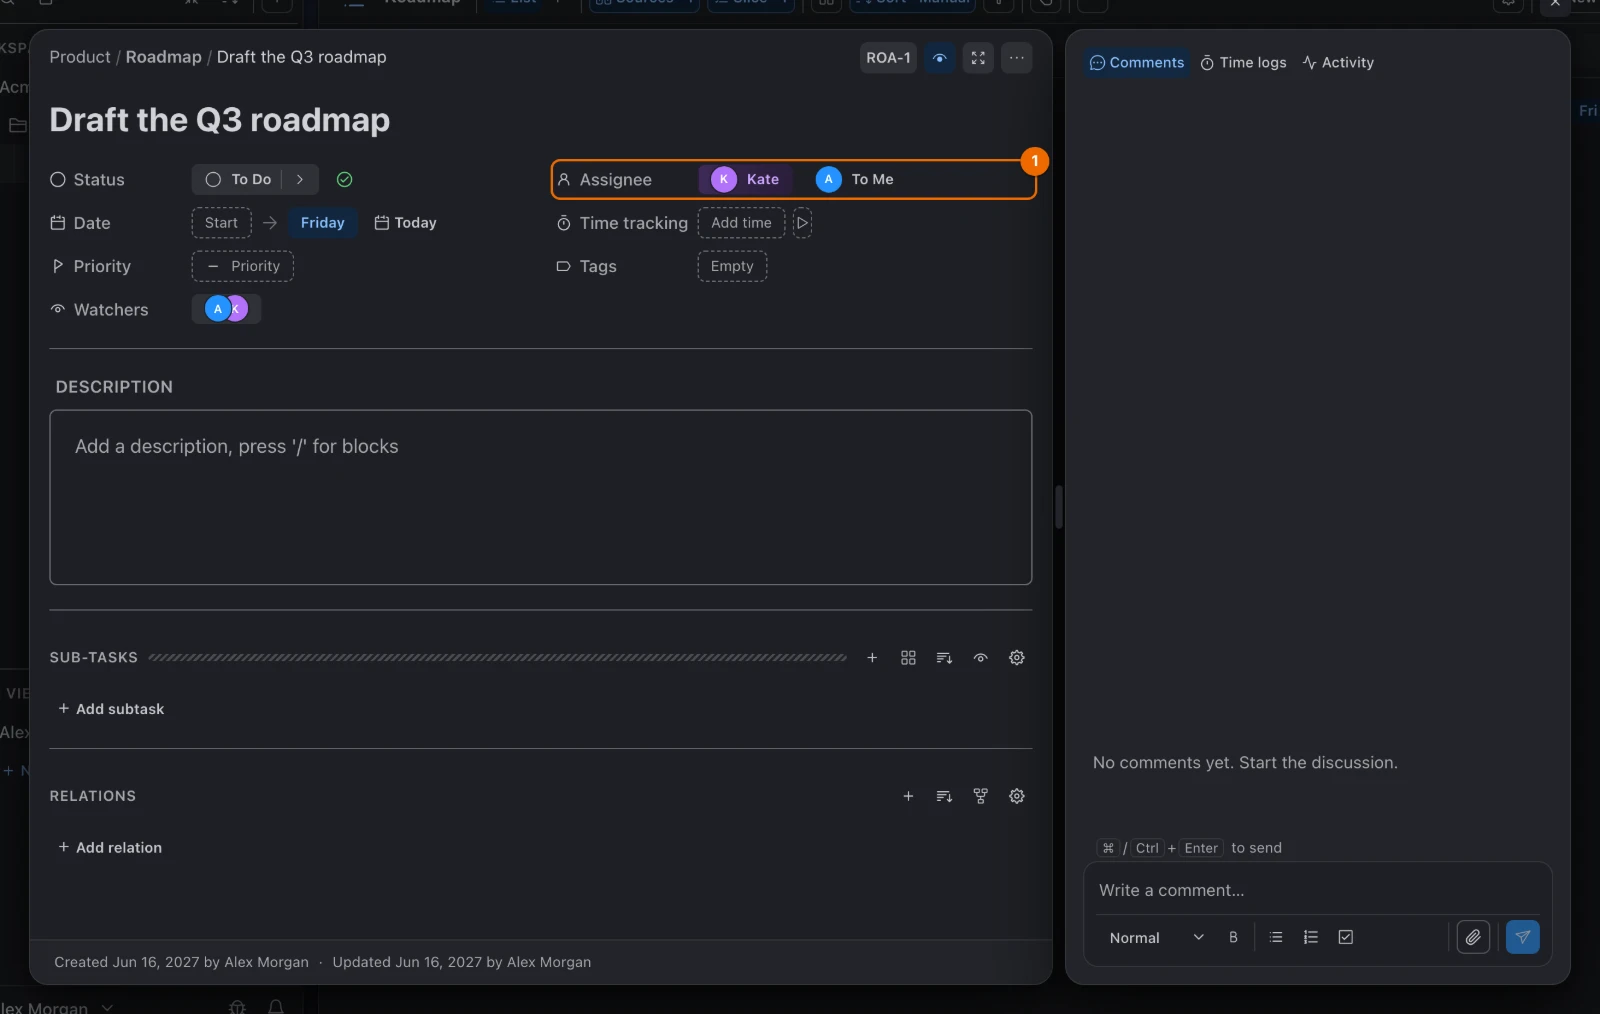
Task: Add time to Time tracking
Action: pos(741,223)
